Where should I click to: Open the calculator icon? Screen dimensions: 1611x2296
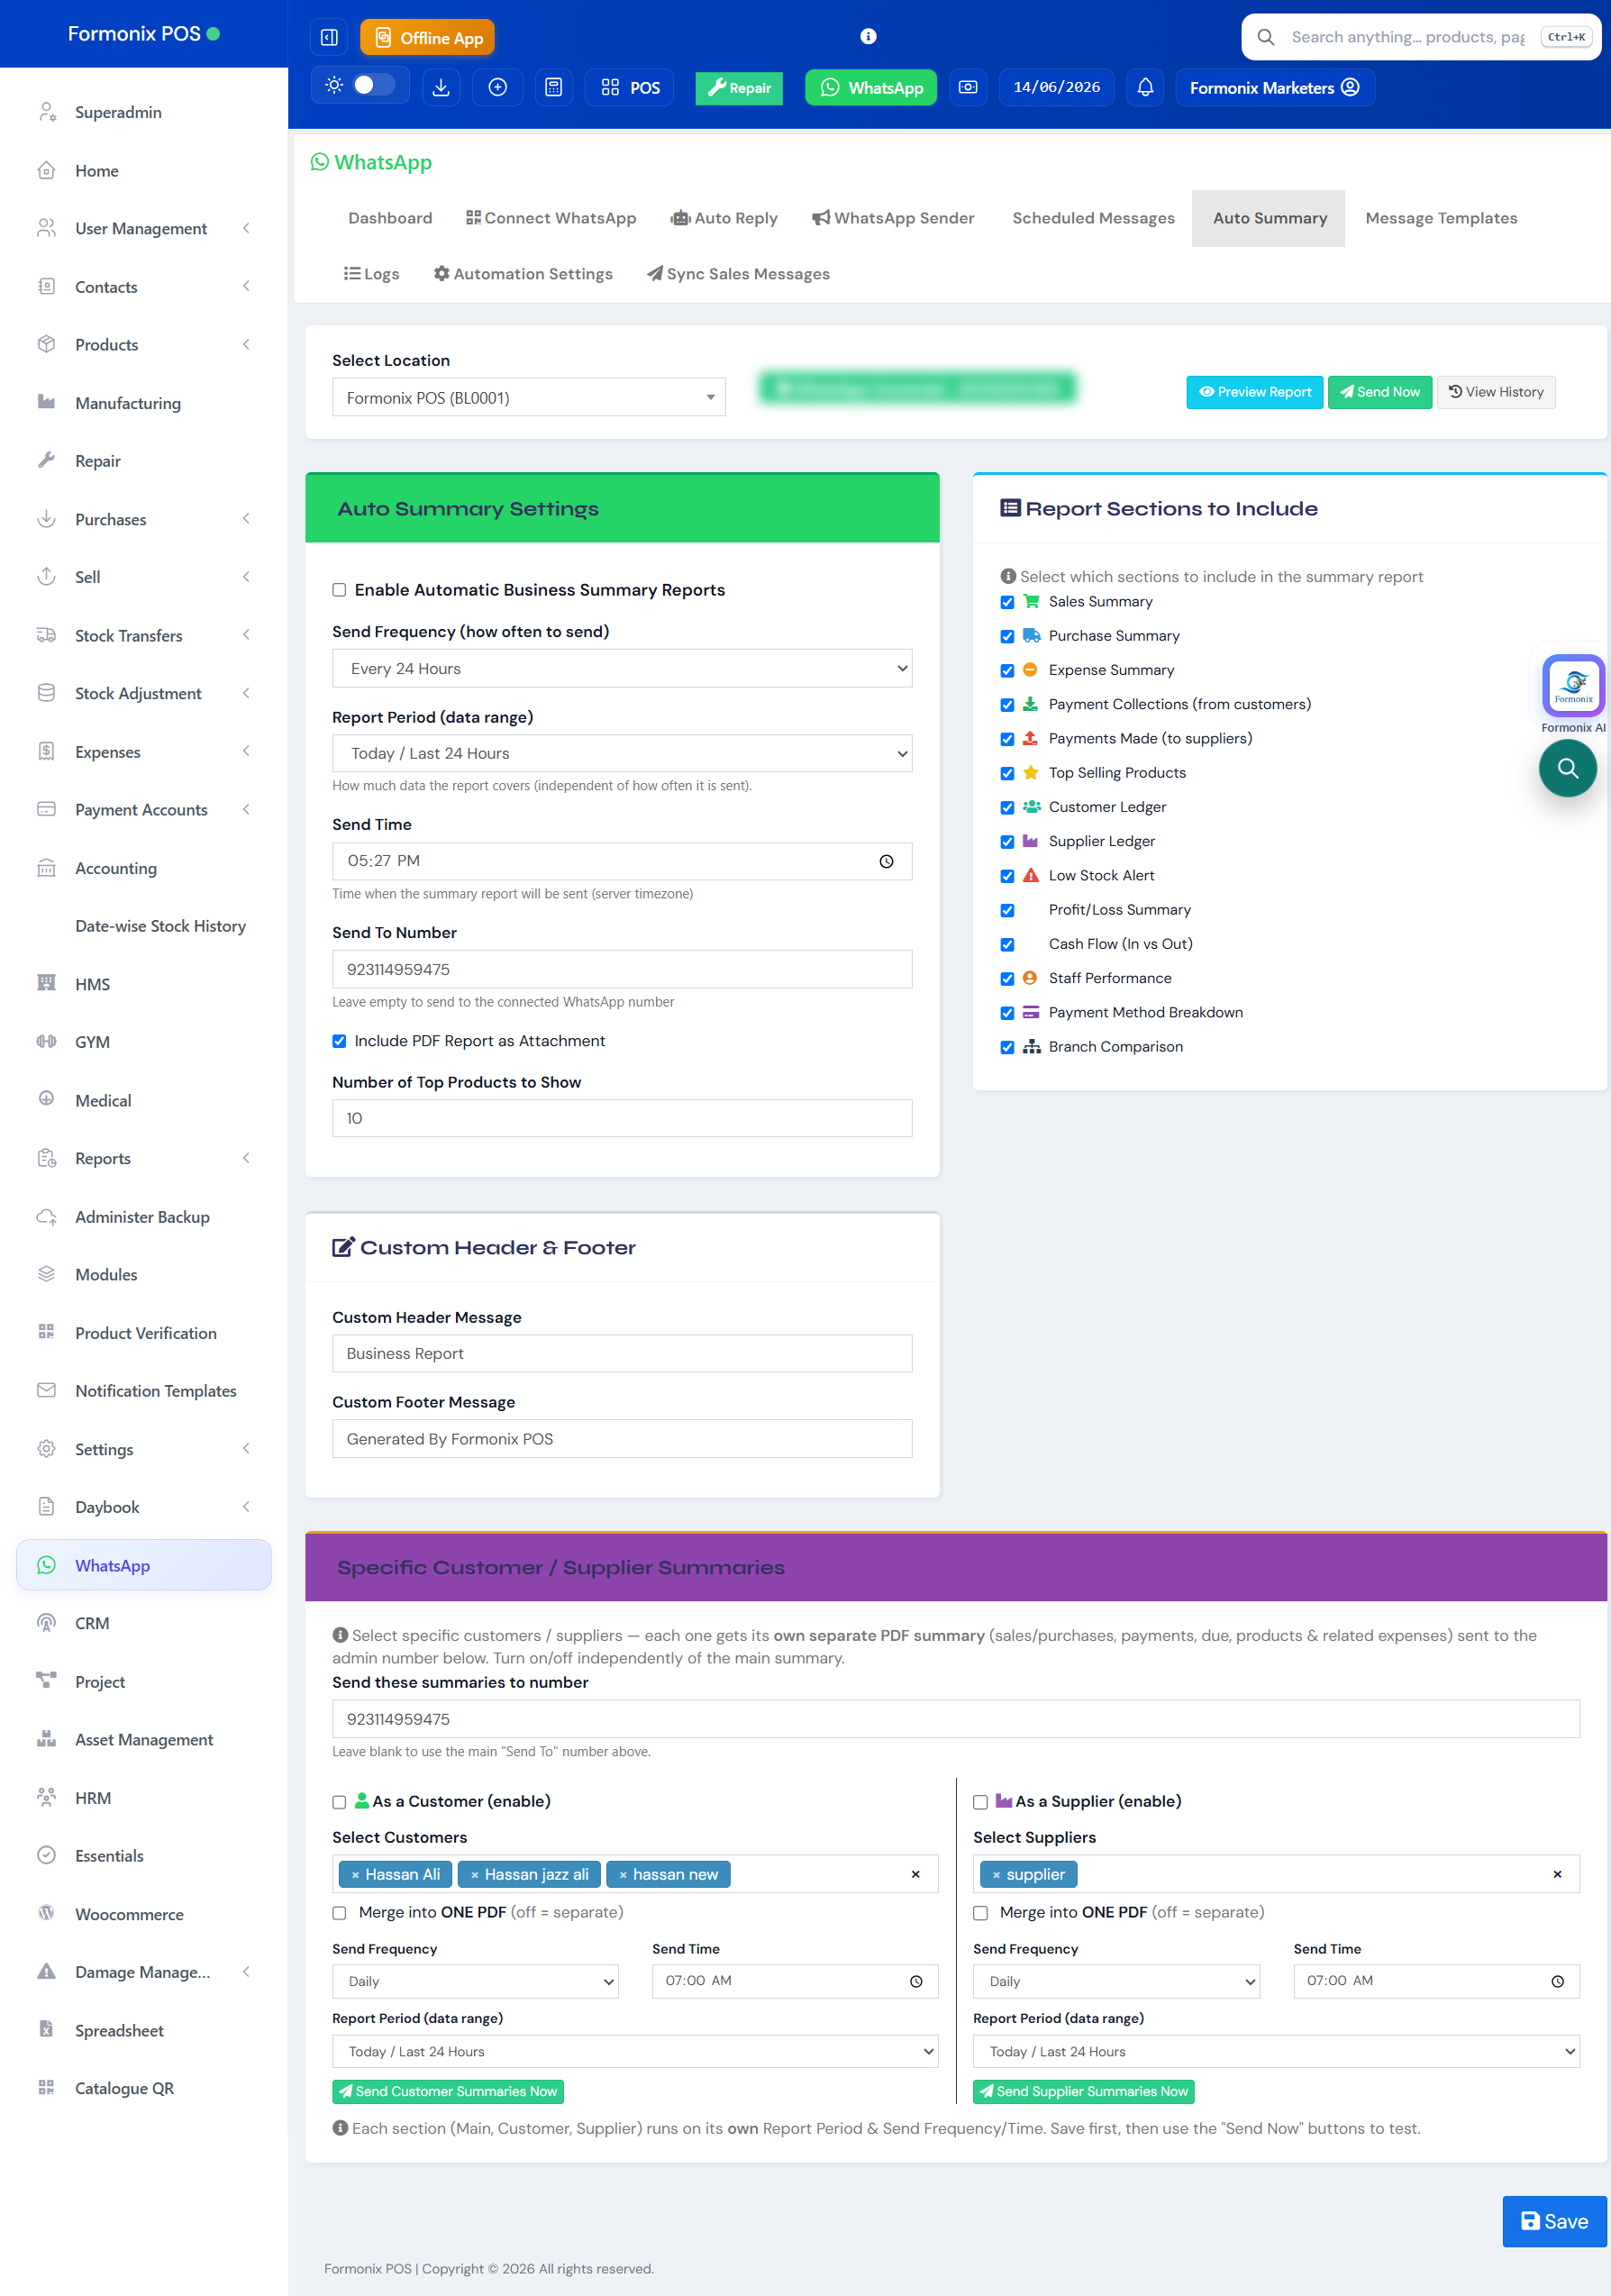pos(554,88)
